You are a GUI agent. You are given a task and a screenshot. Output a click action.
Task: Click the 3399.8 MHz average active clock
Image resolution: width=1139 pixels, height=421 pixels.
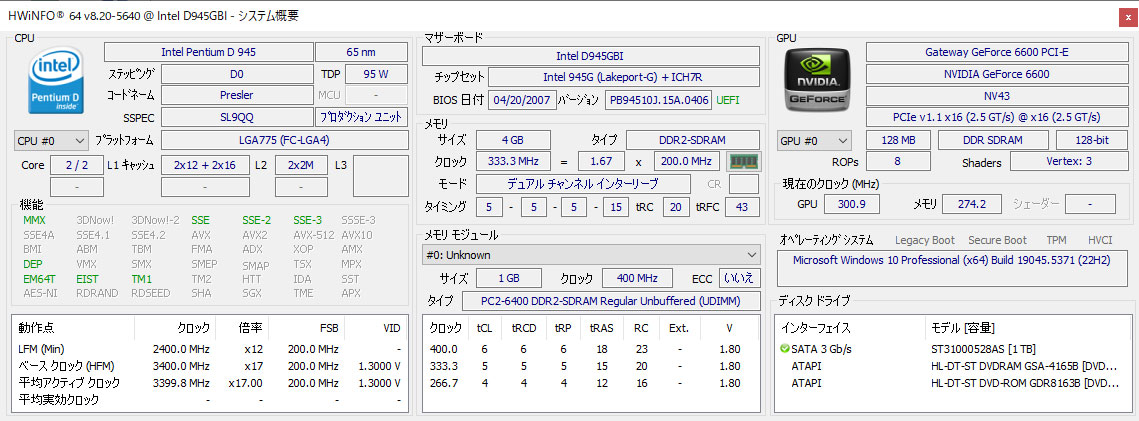(x=182, y=383)
